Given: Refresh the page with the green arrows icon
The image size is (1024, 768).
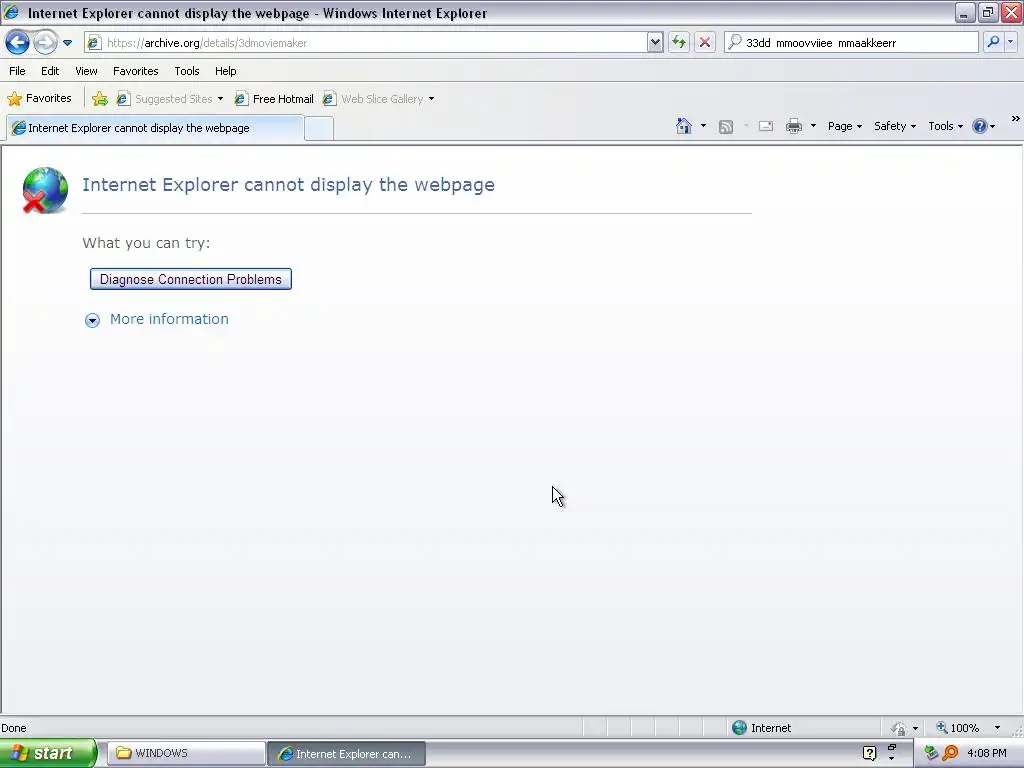Looking at the screenshot, I should (x=679, y=43).
